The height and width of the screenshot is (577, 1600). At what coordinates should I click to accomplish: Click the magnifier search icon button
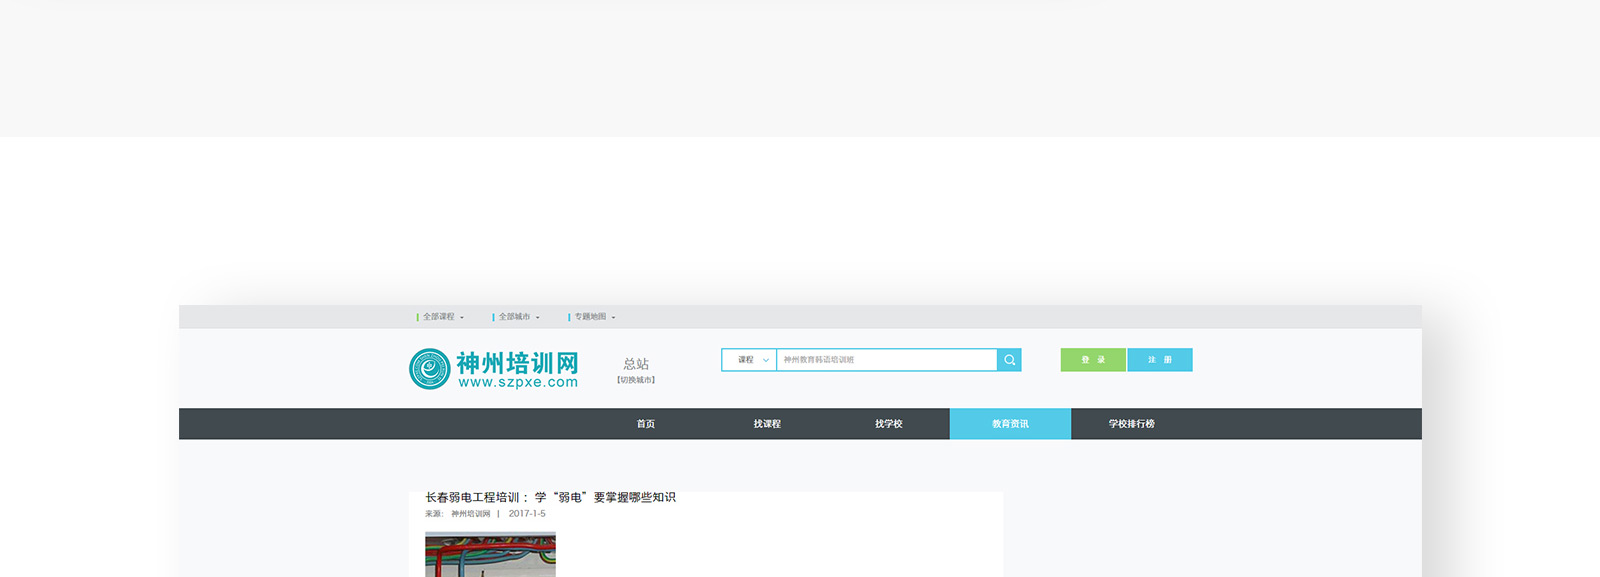coord(1009,360)
